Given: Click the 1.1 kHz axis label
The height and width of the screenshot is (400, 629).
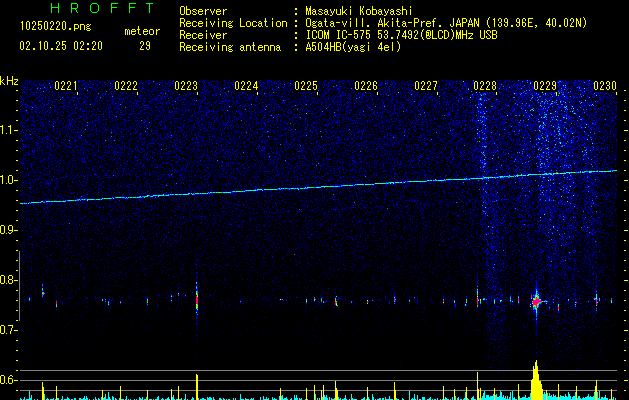Looking at the screenshot, I should click(x=8, y=130).
